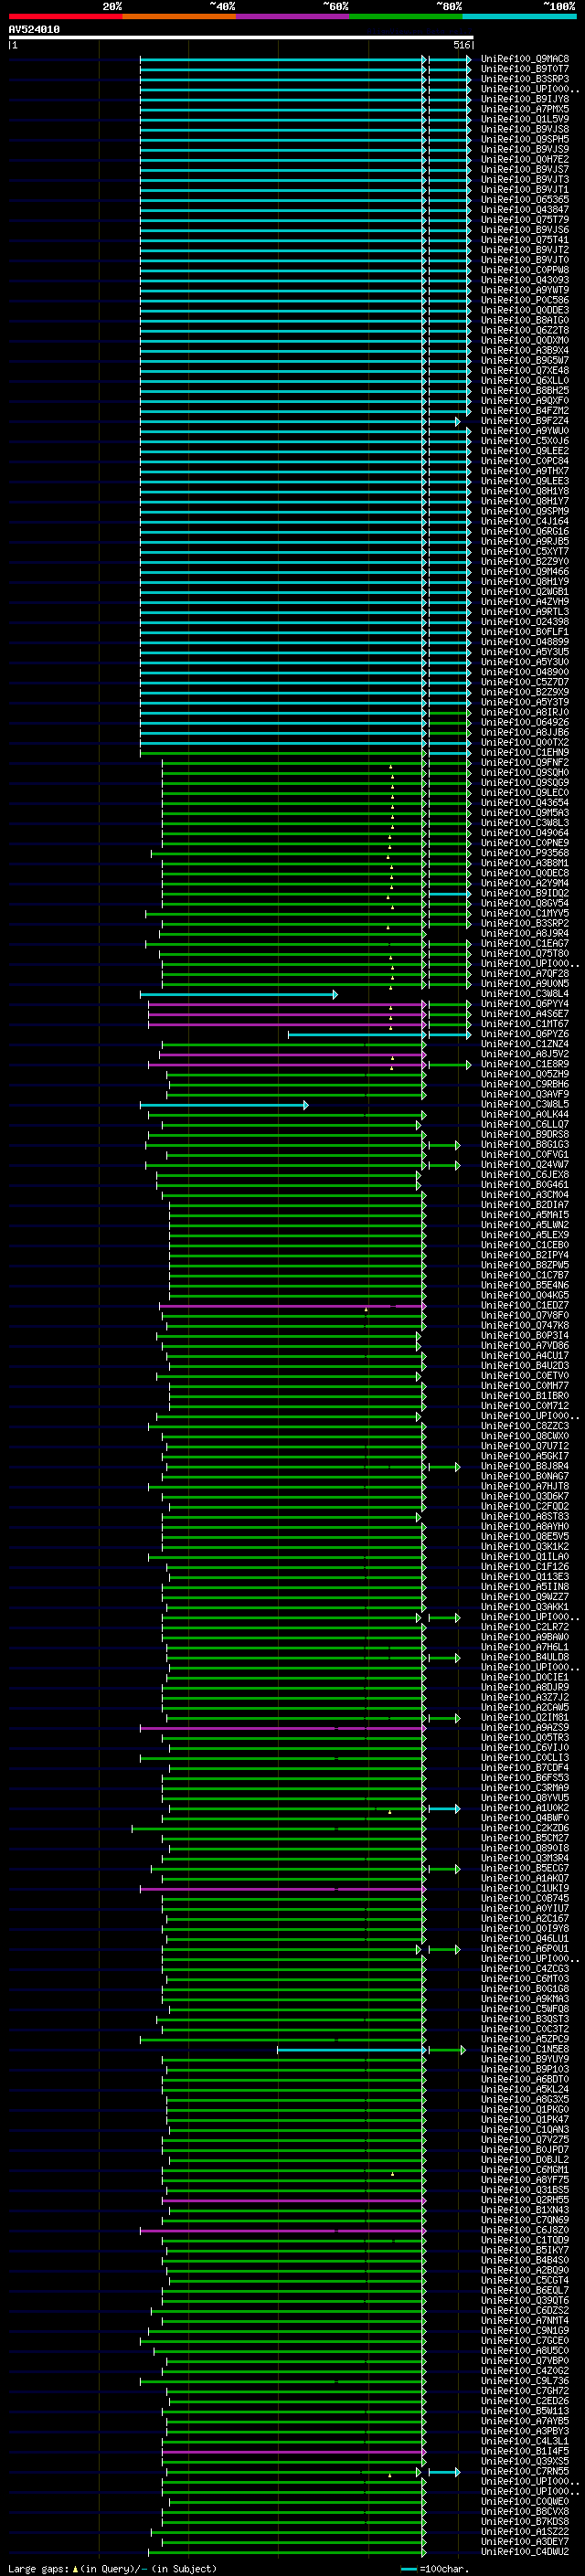Open hit UniRef100_B9T0T7
The width and height of the screenshot is (585, 2576).
pyautogui.click(x=525, y=69)
